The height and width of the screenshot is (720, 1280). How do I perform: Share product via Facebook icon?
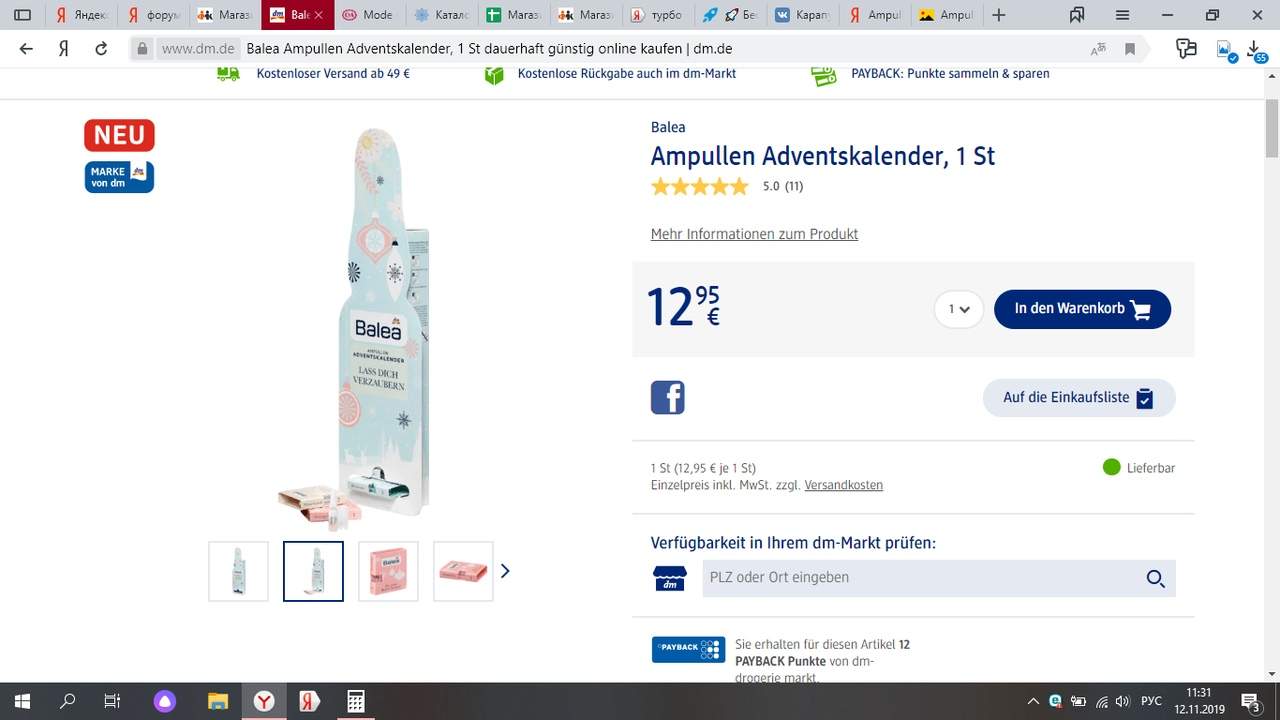[x=668, y=397]
